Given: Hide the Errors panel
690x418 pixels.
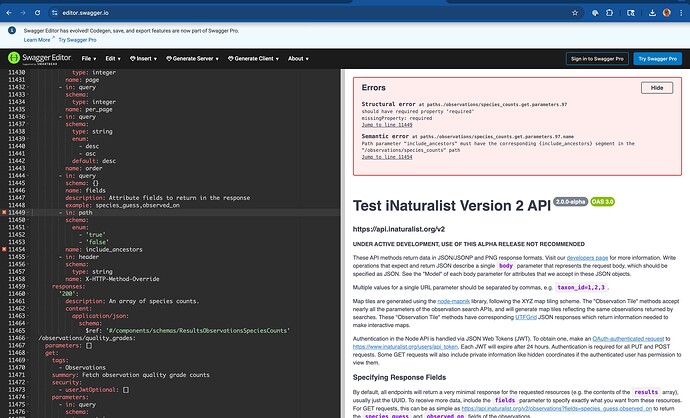Looking at the screenshot, I should click(x=657, y=88).
